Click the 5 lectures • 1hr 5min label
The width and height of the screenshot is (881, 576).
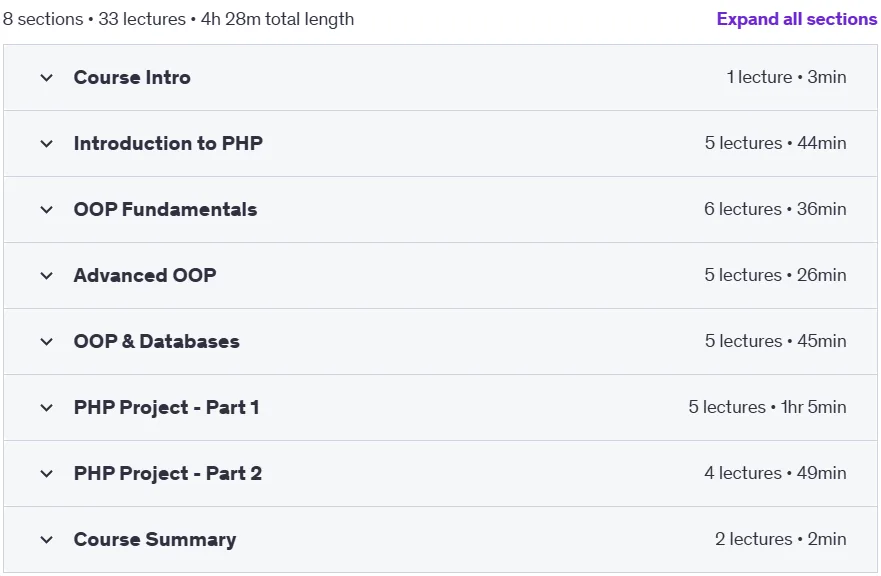click(x=767, y=407)
